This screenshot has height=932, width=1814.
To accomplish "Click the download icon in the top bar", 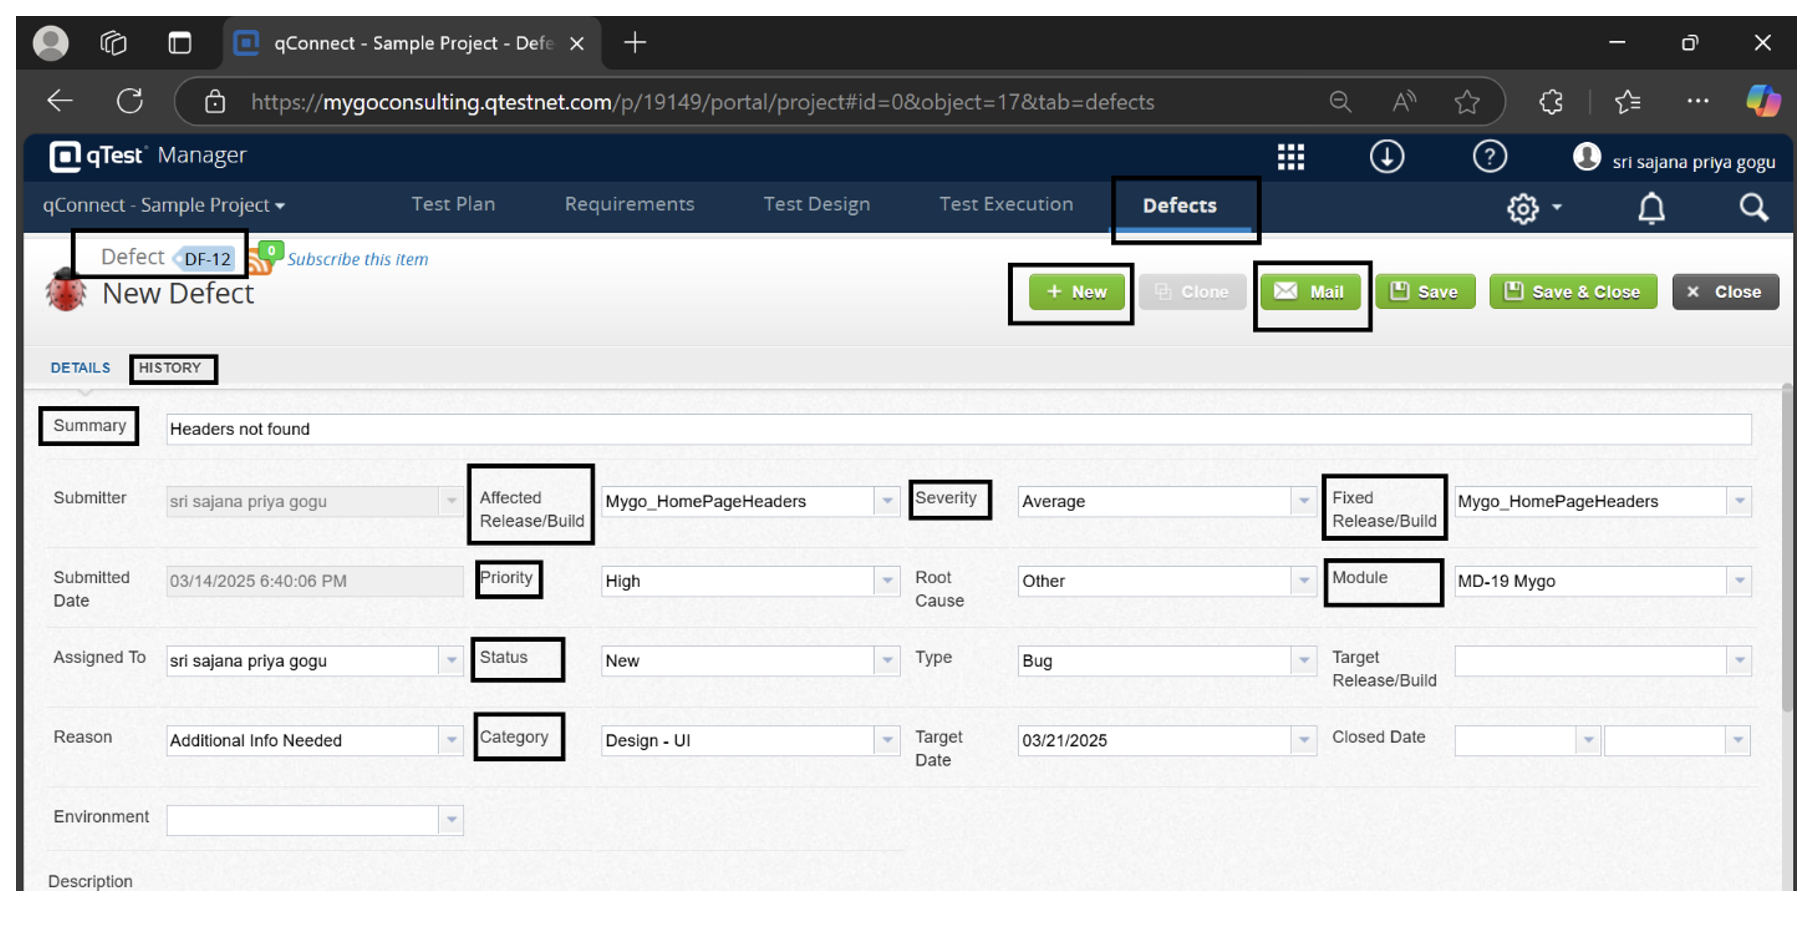I will pyautogui.click(x=1388, y=156).
